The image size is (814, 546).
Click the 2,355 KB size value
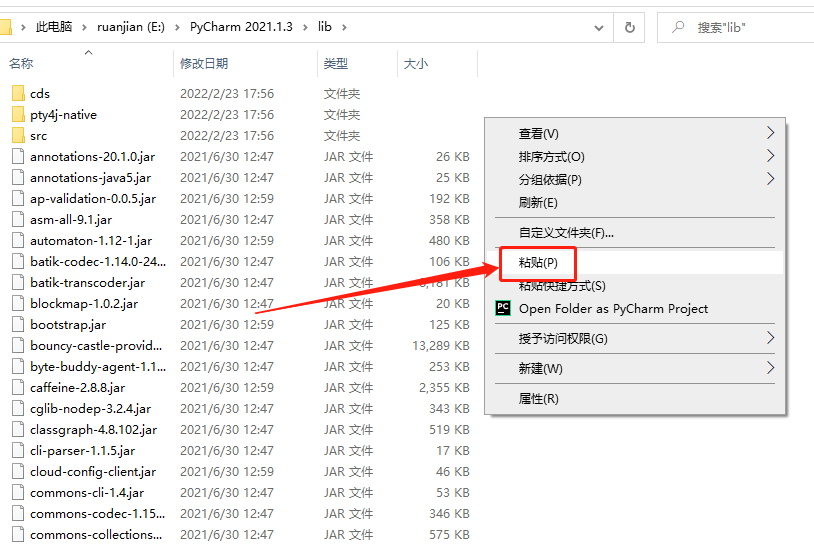click(x=444, y=388)
